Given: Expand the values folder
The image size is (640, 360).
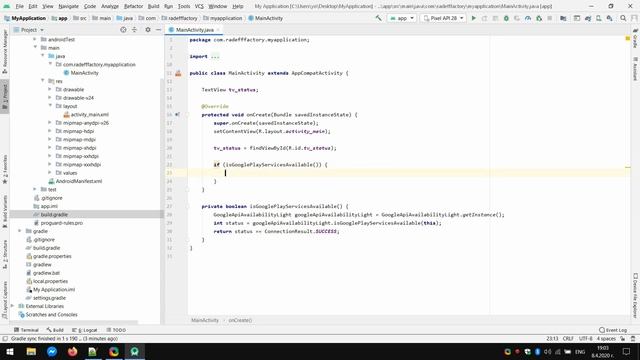Looking at the screenshot, I should tap(50, 172).
